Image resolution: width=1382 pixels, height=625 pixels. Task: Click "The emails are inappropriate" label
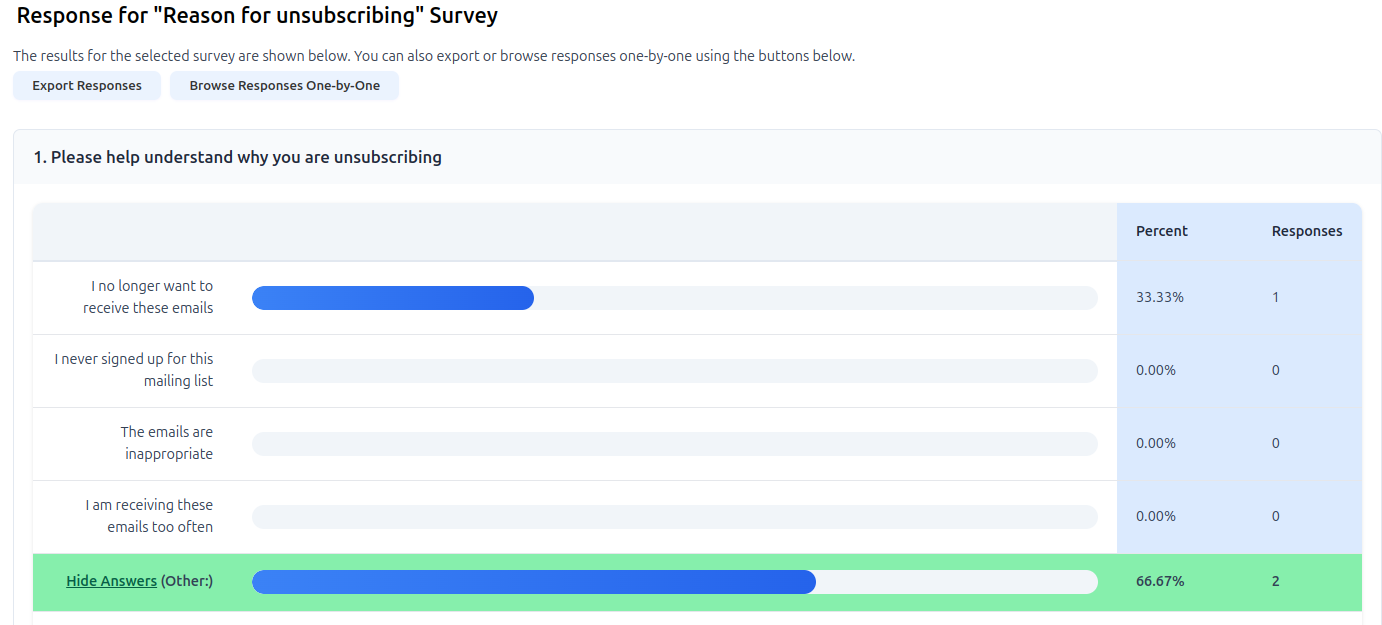pyautogui.click(x=167, y=443)
